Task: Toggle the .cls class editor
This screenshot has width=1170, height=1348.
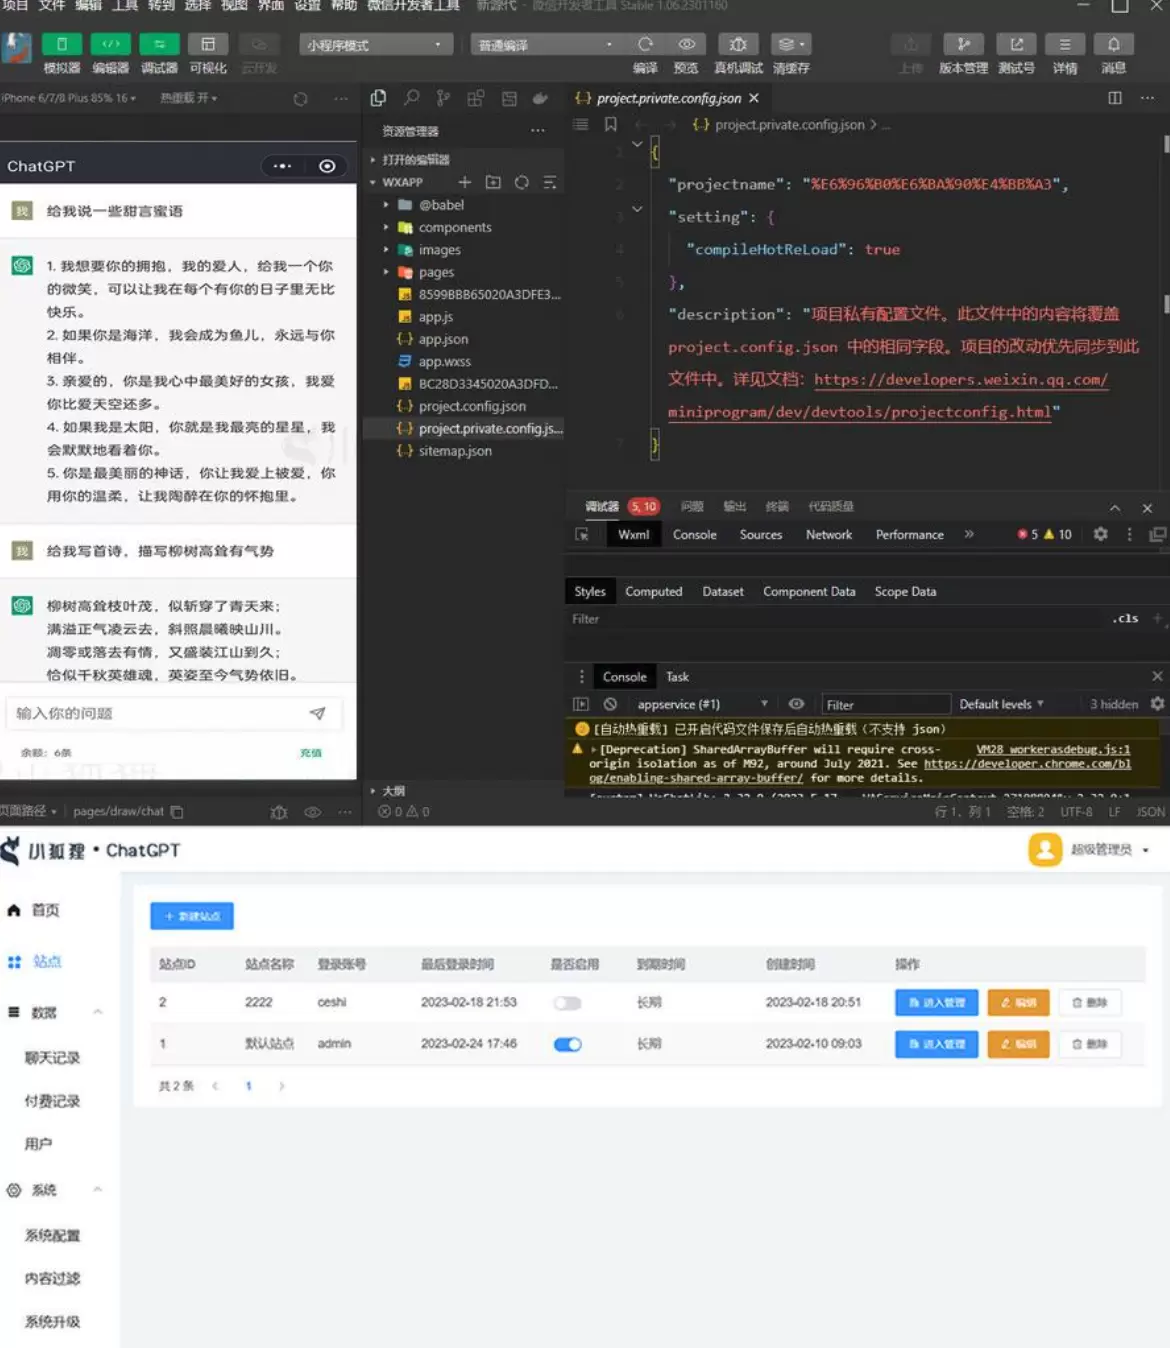Action: click(1125, 619)
